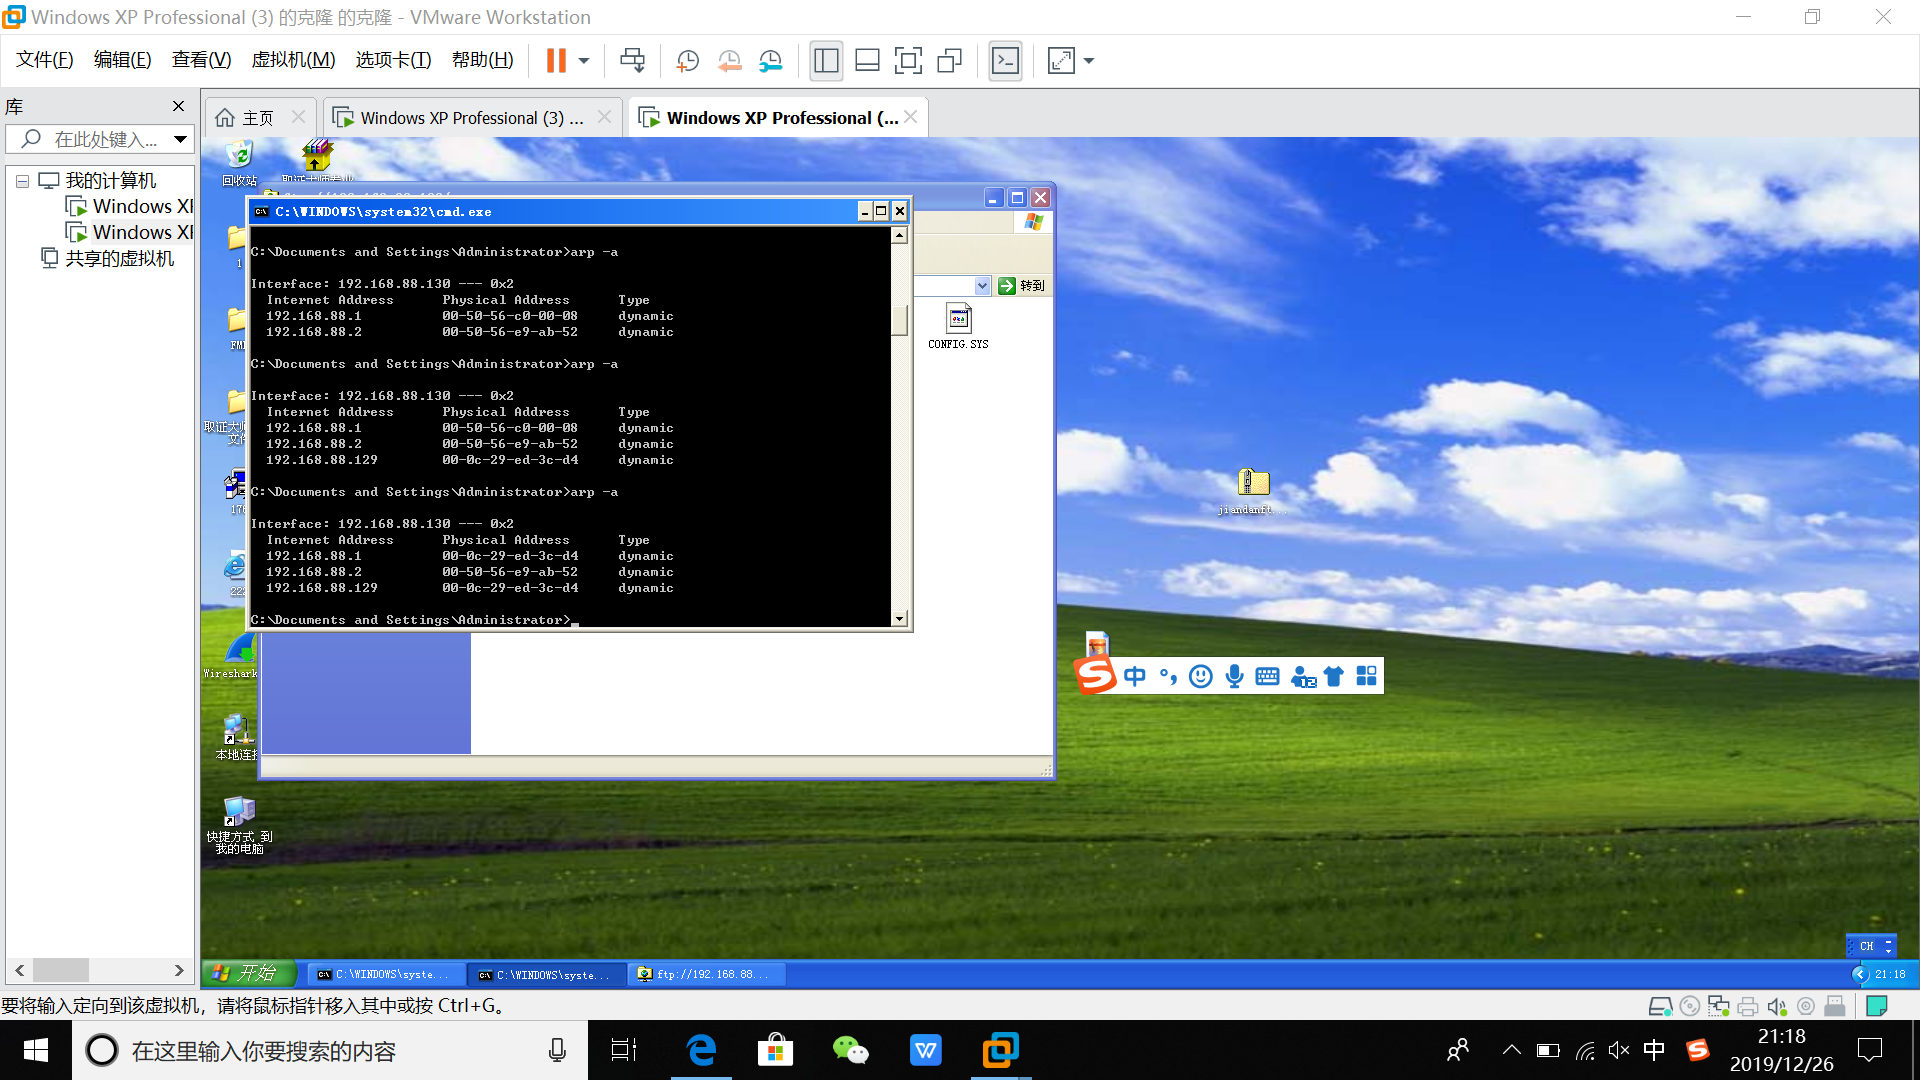Switch to Unity mode icon

tap(949, 61)
